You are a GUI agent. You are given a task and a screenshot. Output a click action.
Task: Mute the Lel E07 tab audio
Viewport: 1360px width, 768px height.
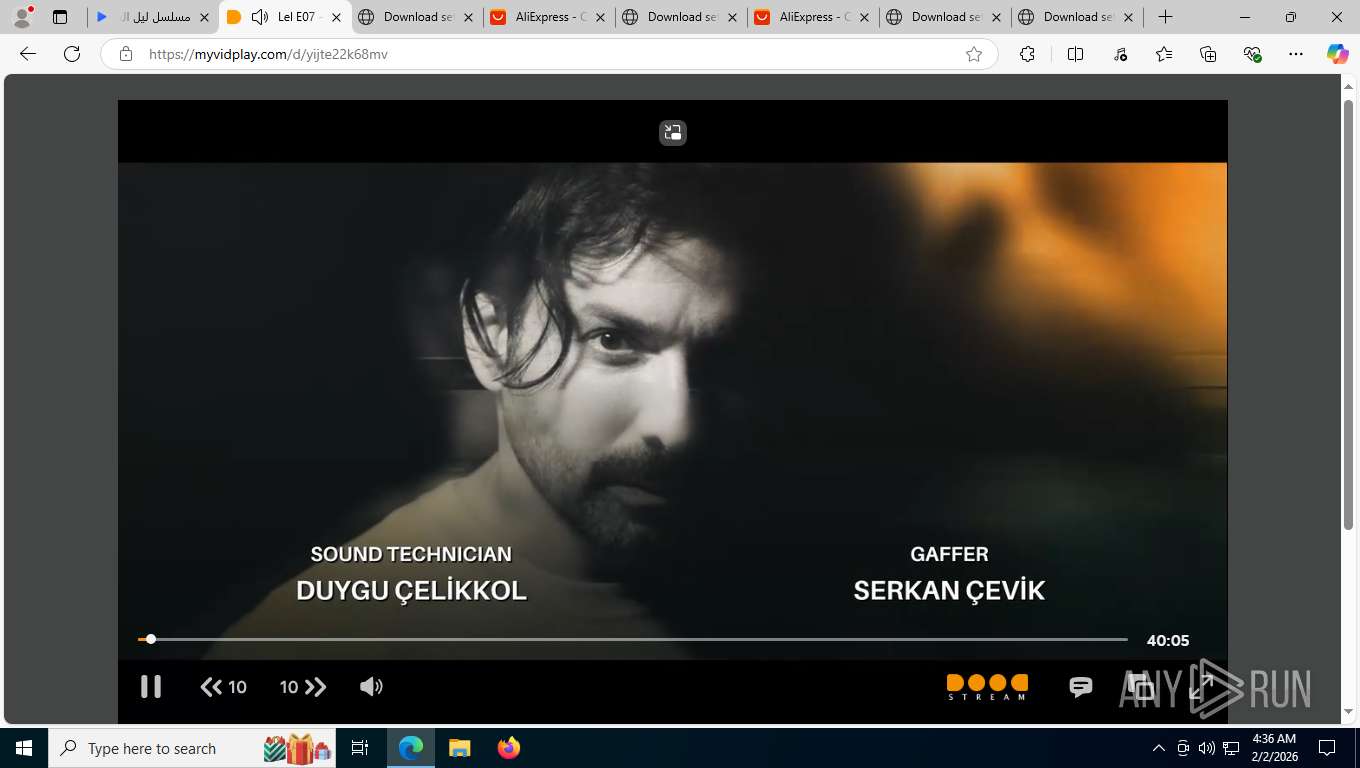click(260, 17)
